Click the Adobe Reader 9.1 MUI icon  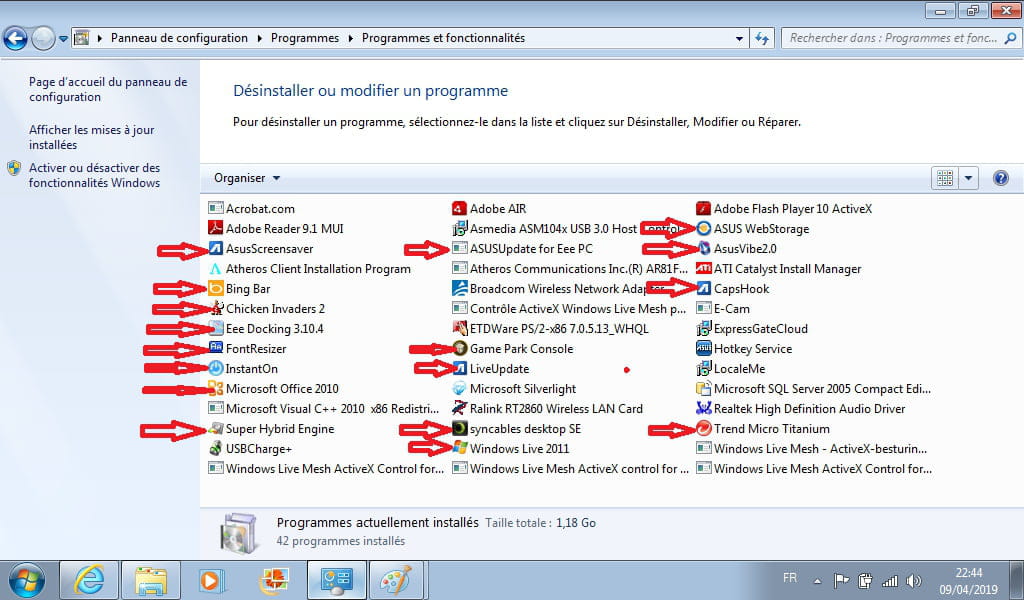coord(216,228)
